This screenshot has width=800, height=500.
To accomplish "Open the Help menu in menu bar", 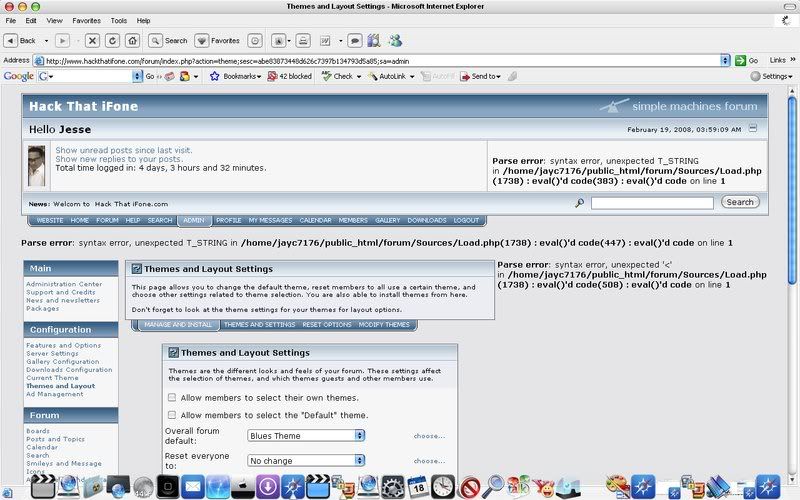I will click(143, 21).
